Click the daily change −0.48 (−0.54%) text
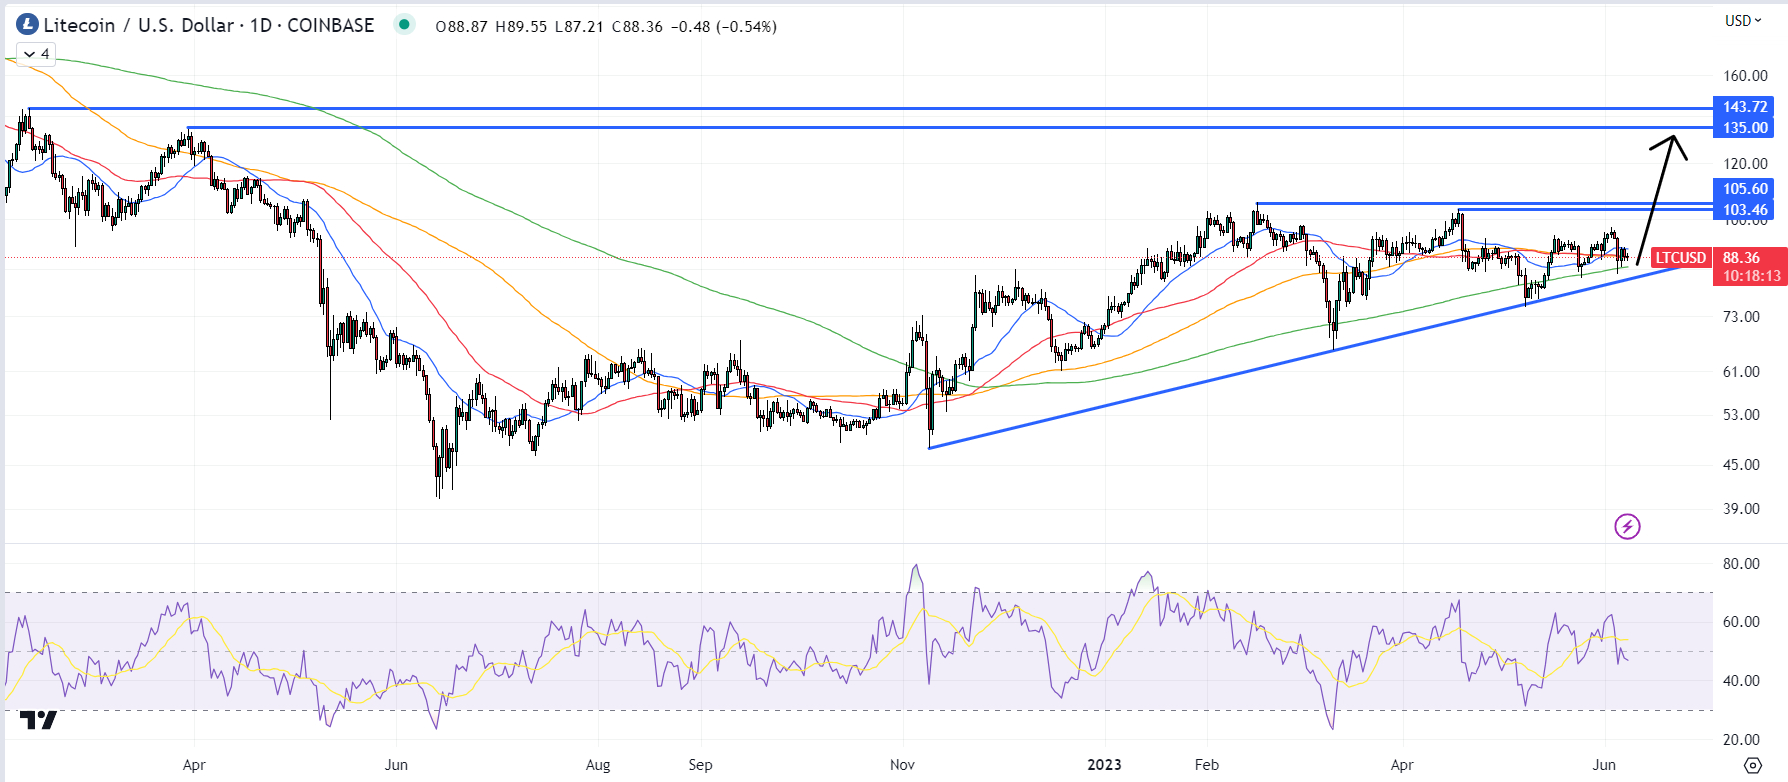 pos(723,26)
